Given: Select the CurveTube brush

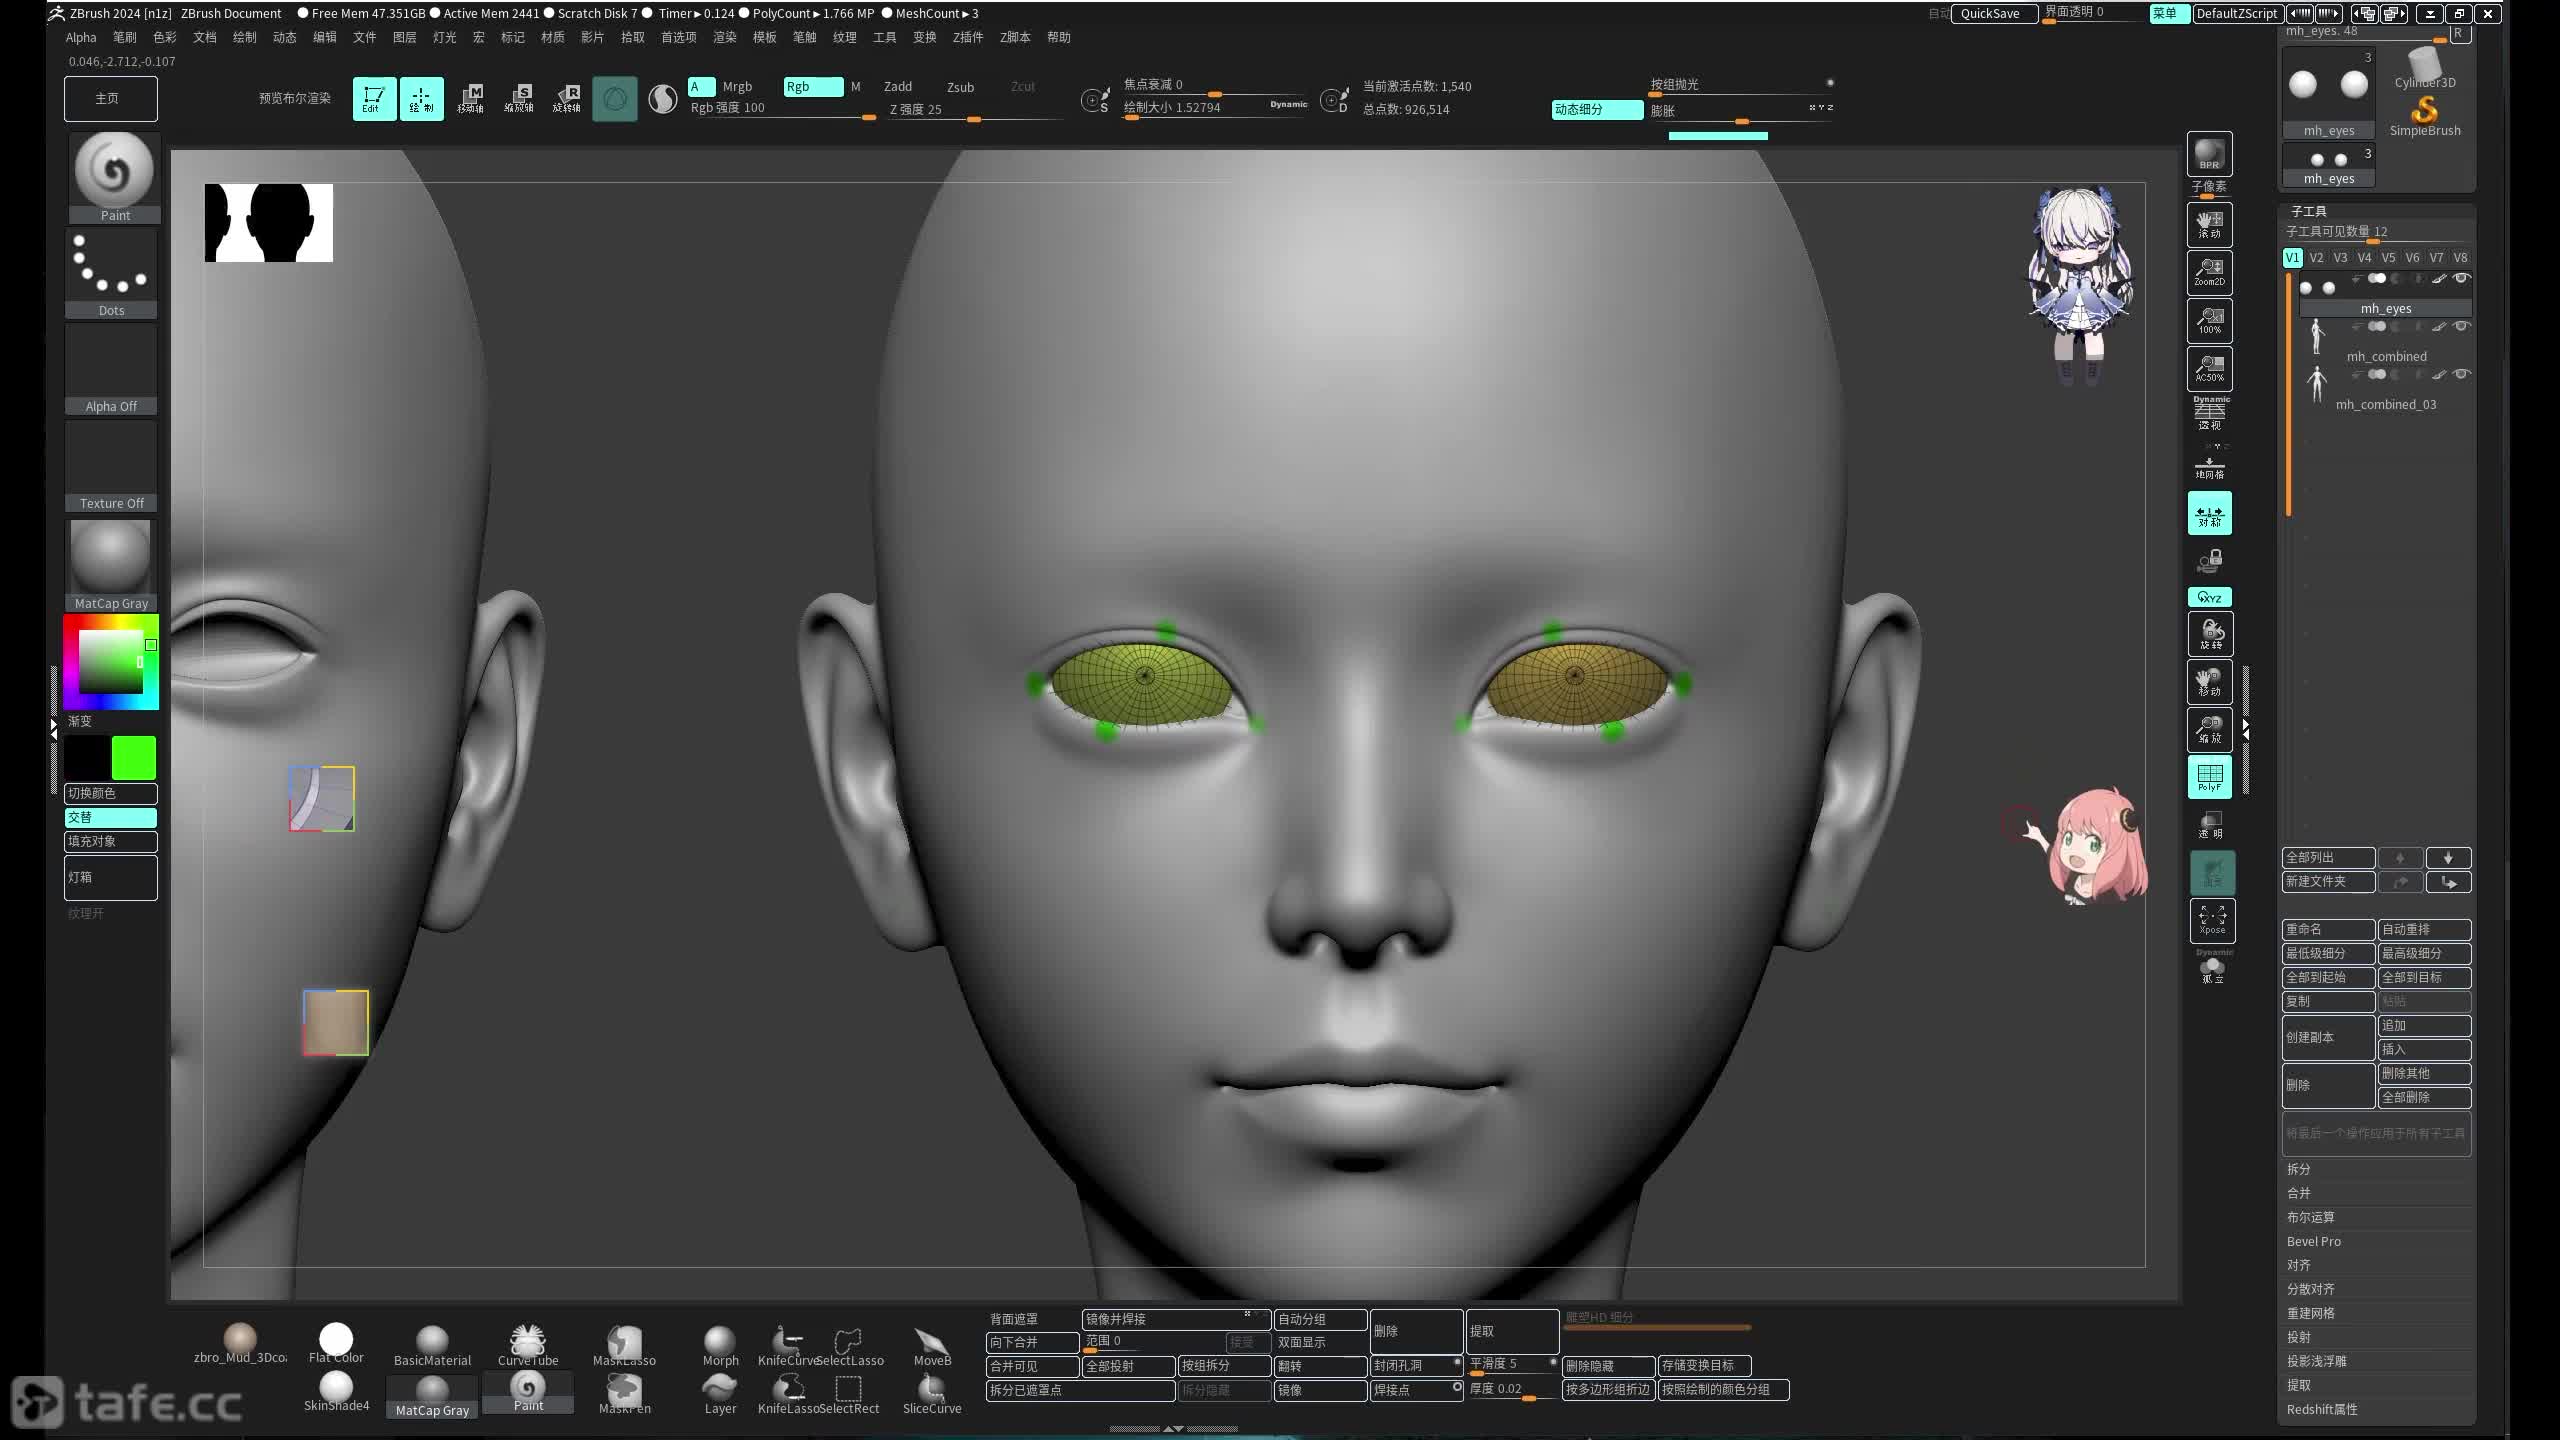Looking at the screenshot, I should 528,1345.
